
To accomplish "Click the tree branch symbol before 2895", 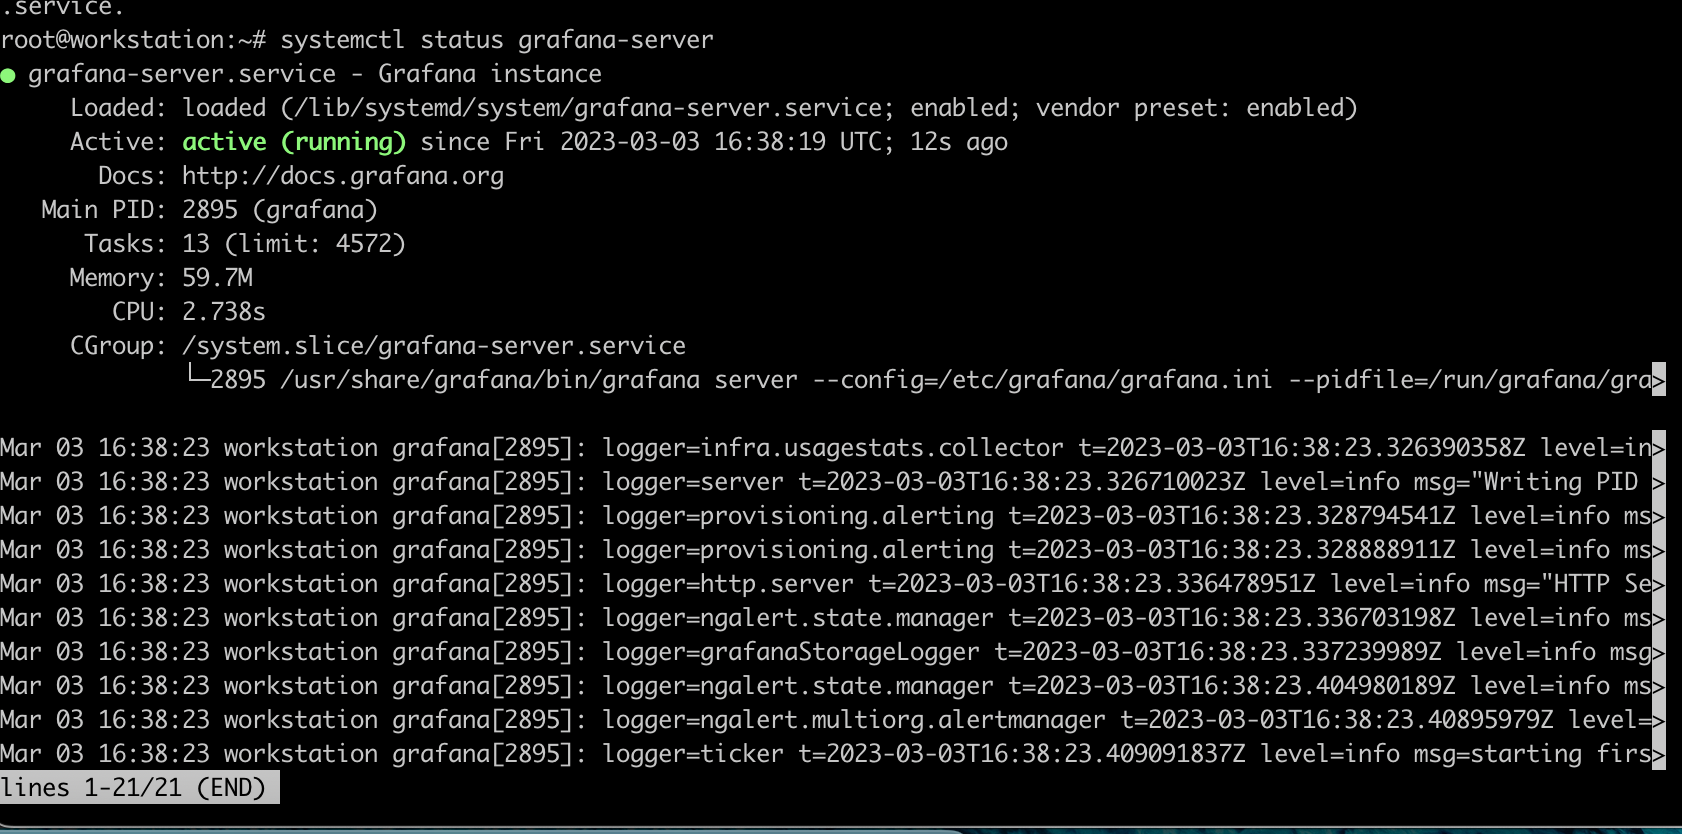I will click(197, 377).
